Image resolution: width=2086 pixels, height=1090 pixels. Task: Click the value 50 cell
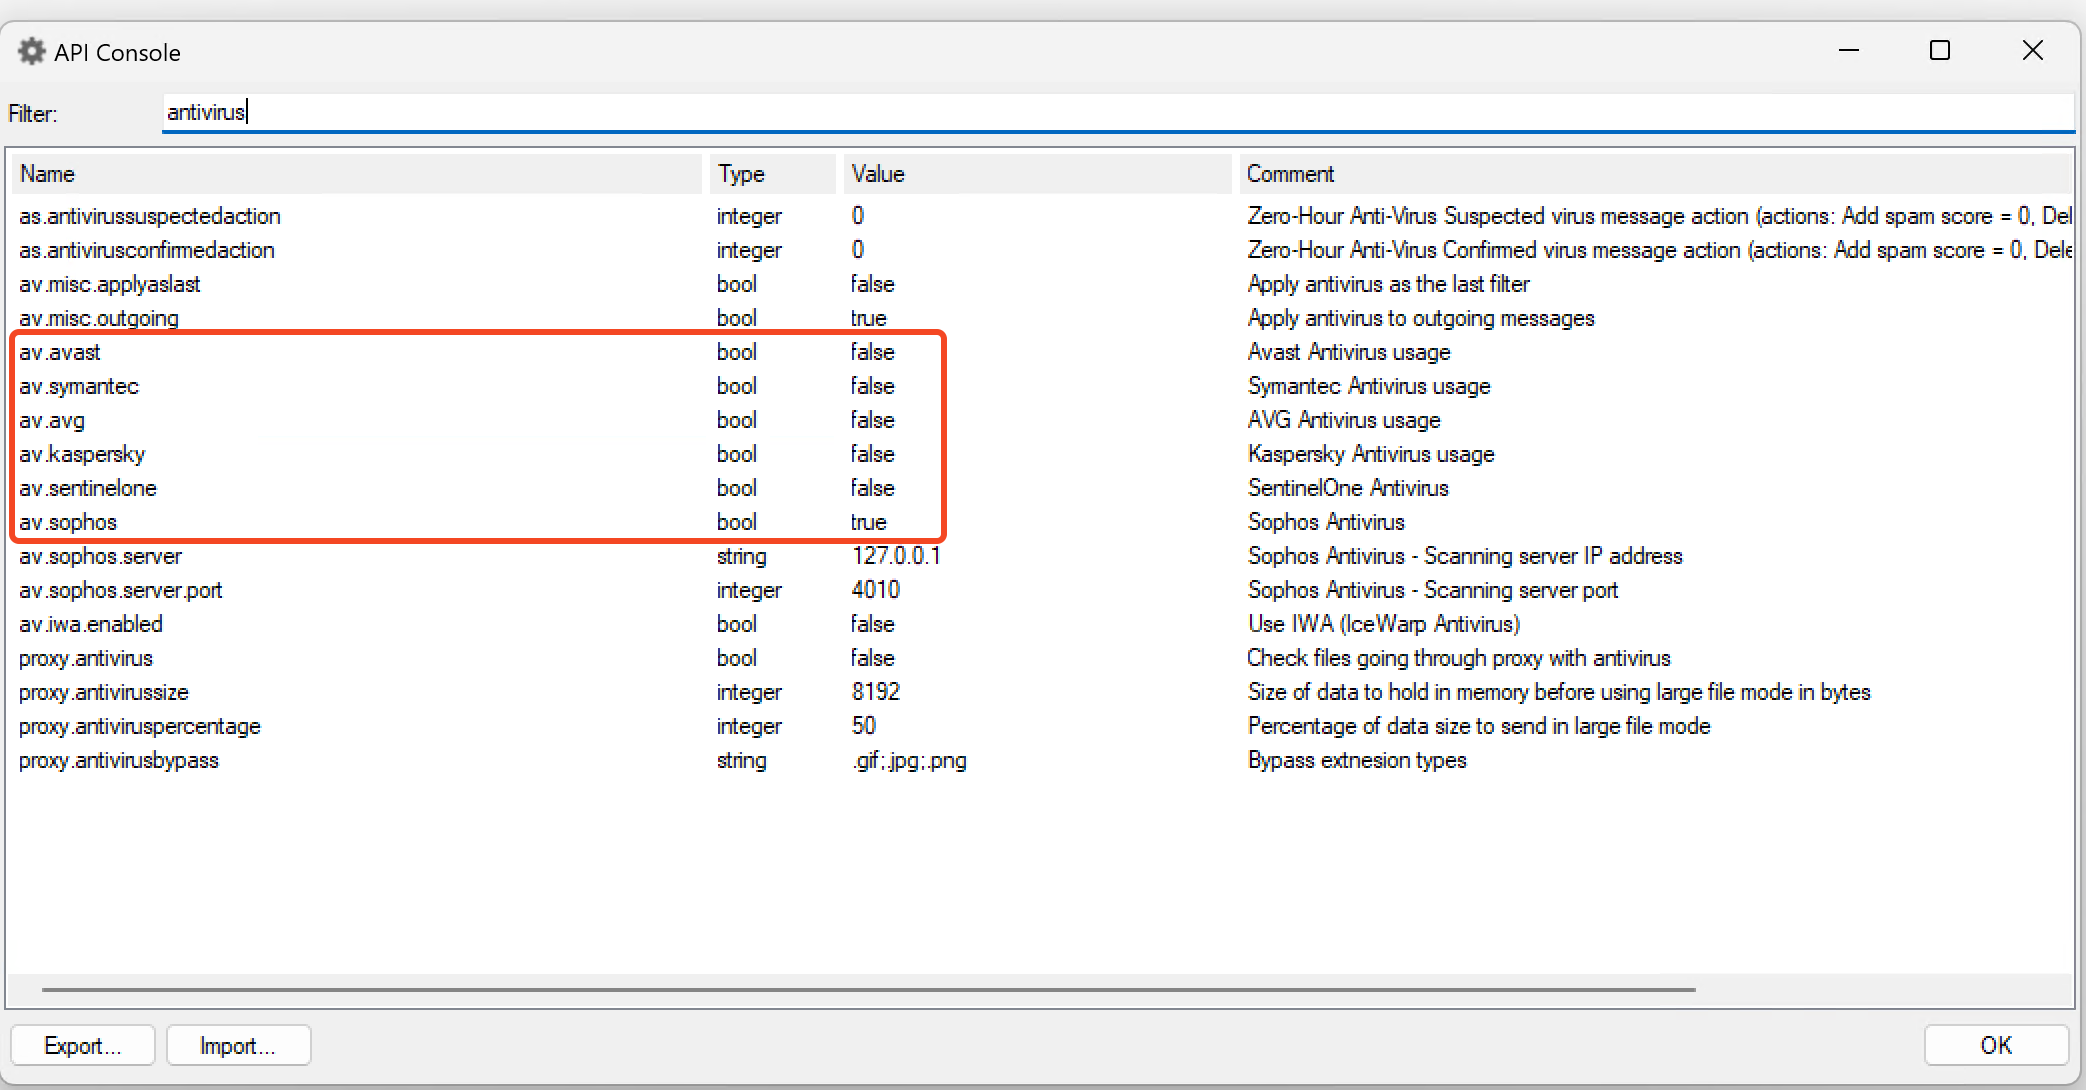(864, 726)
